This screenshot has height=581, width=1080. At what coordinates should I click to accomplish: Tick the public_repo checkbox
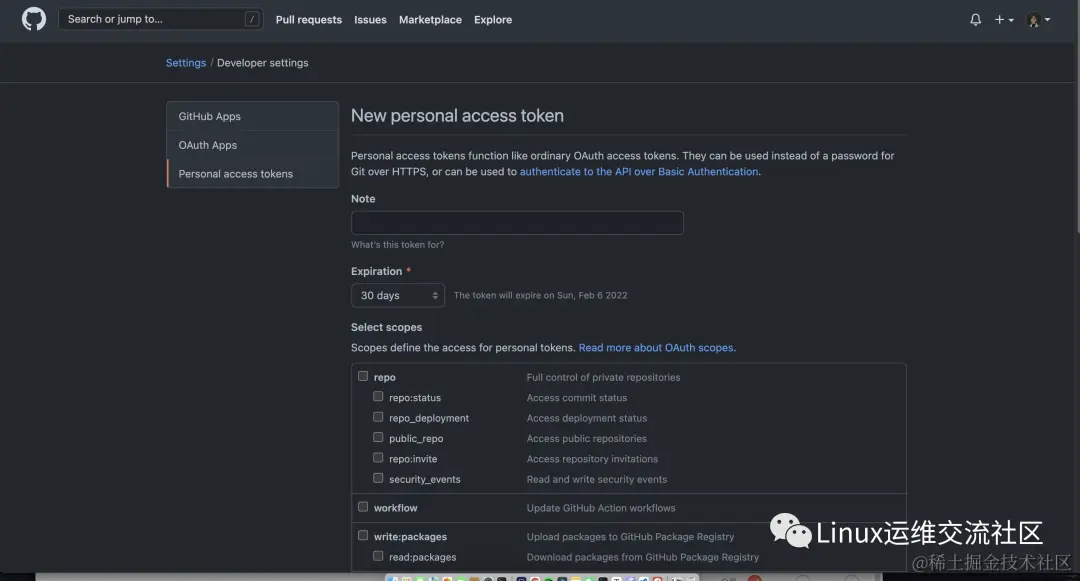(378, 438)
